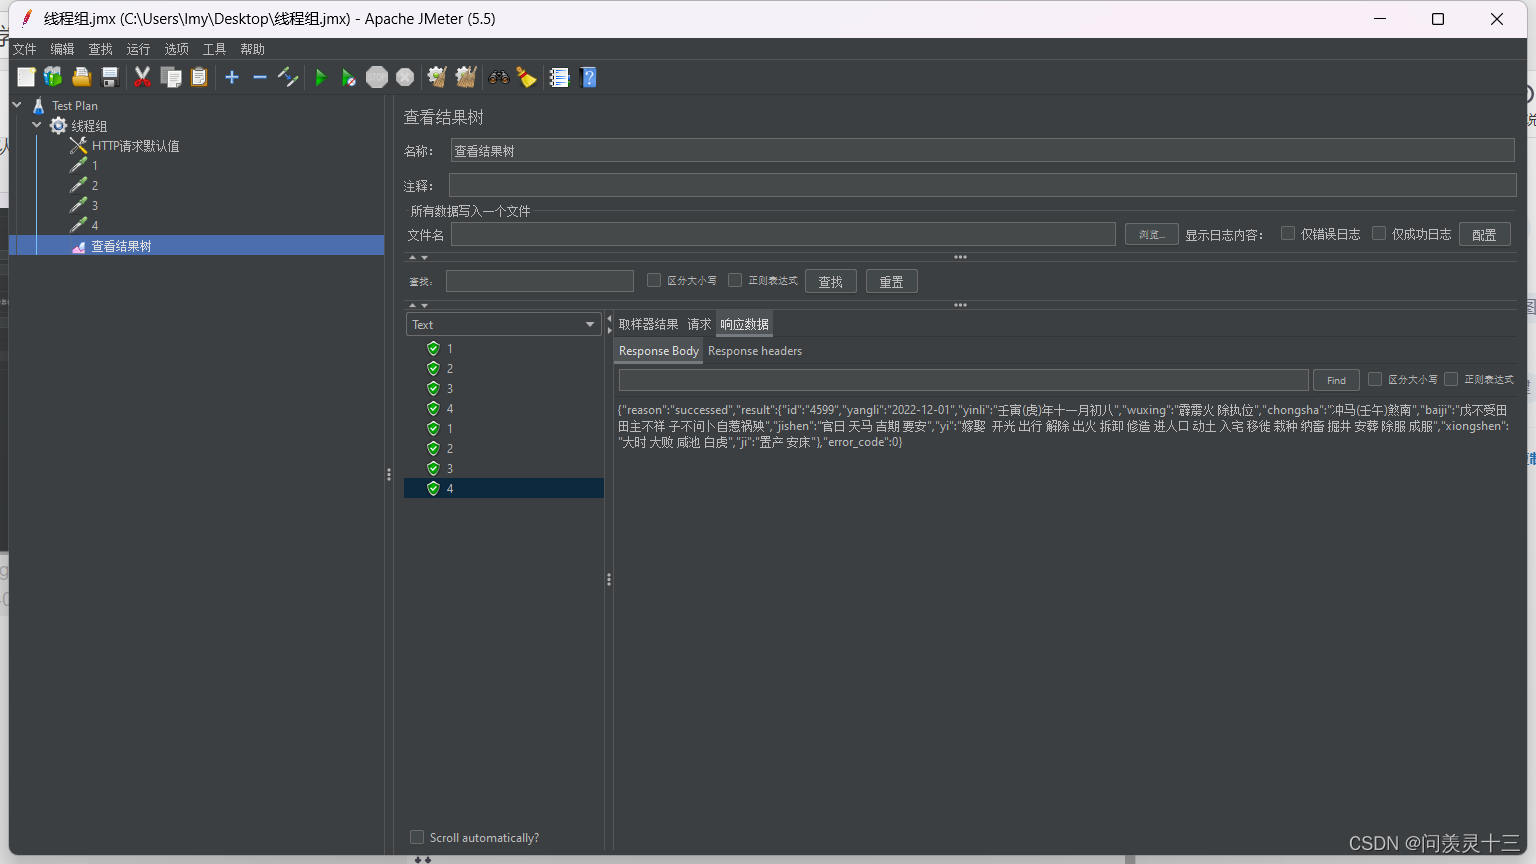The height and width of the screenshot is (864, 1536).
Task: Open Help with the blue question mark icon
Action: point(588,77)
